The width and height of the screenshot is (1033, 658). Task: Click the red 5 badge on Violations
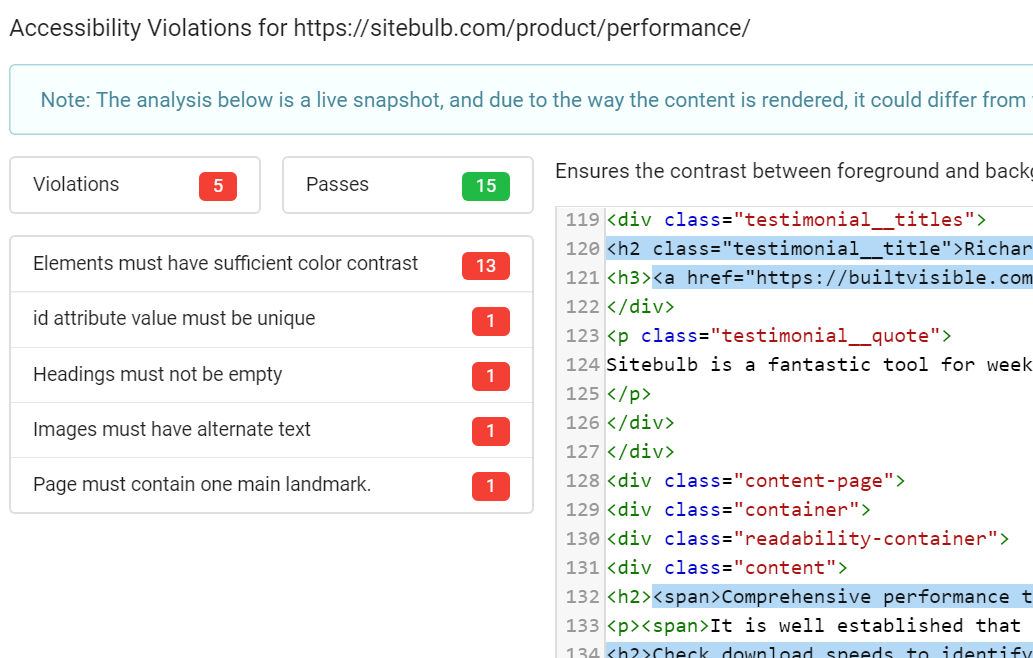[218, 186]
